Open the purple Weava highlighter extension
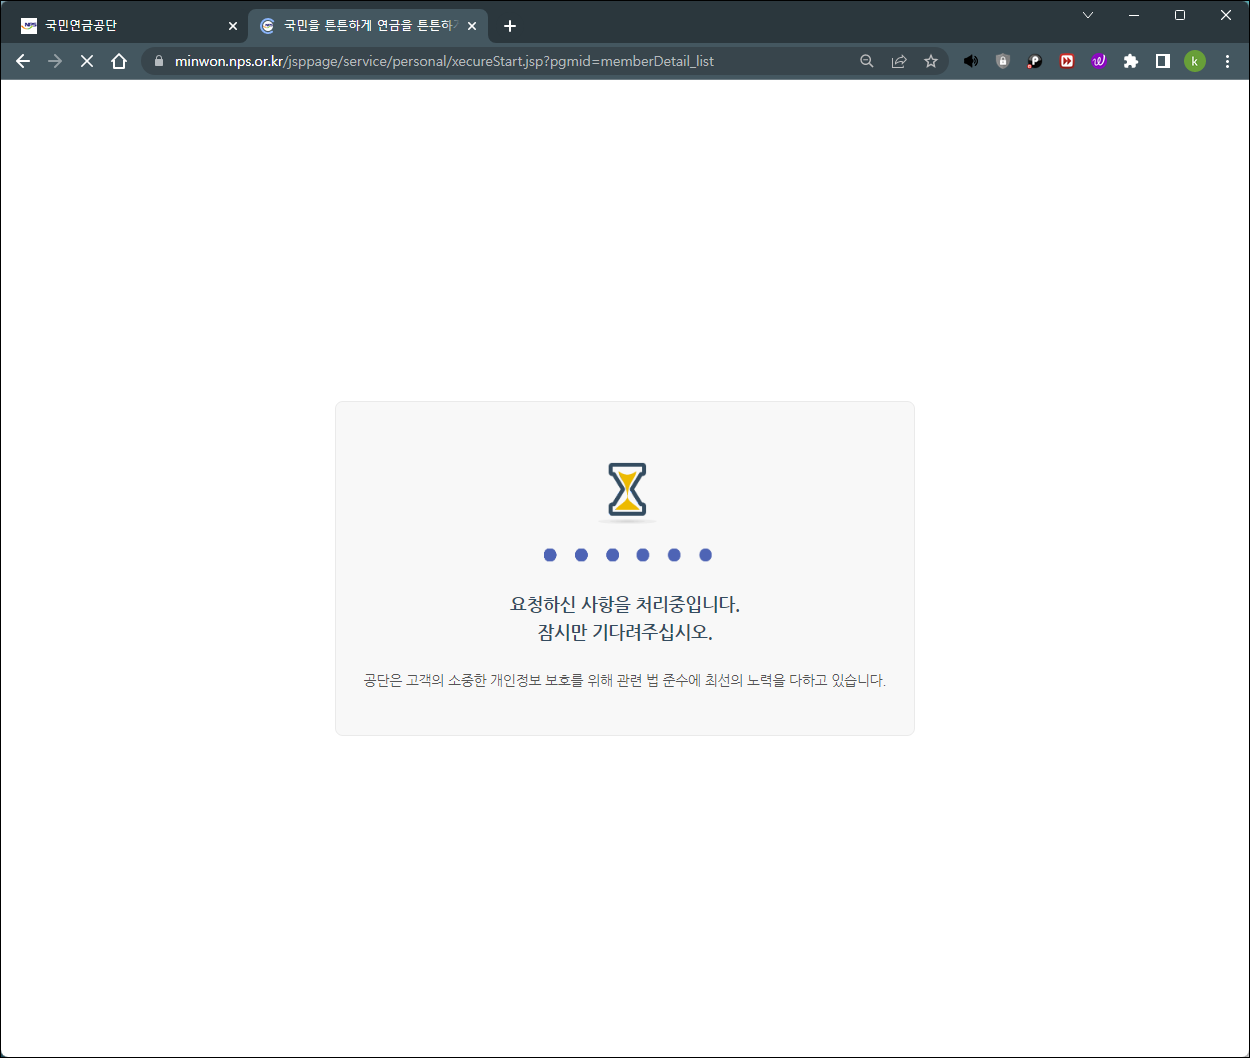This screenshot has height=1058, width=1250. [1099, 61]
